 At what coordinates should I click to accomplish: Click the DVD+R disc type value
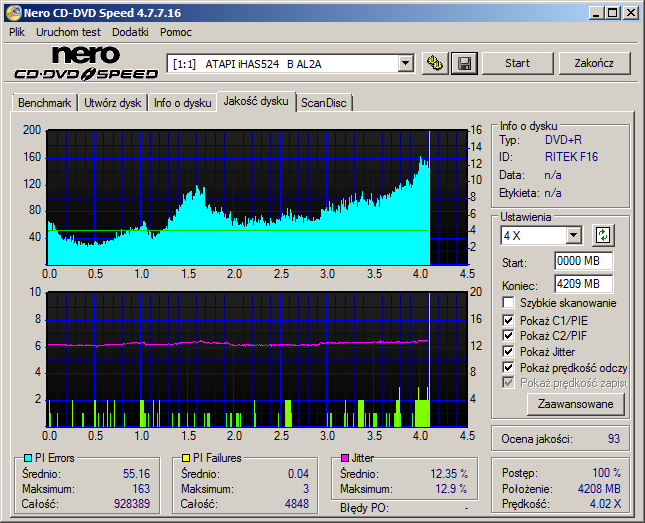point(563,140)
